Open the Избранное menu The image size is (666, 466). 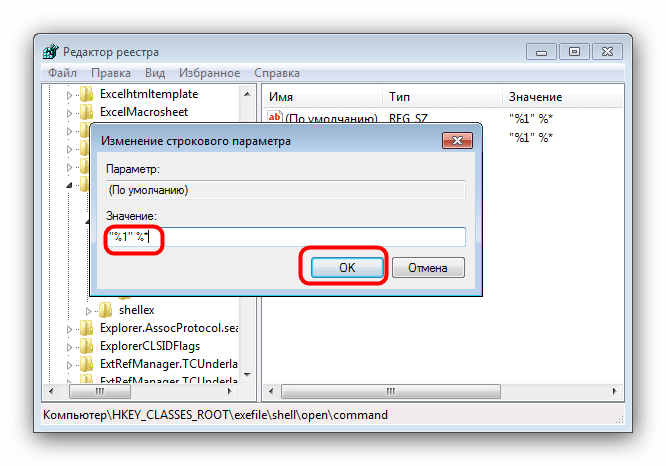tap(209, 73)
